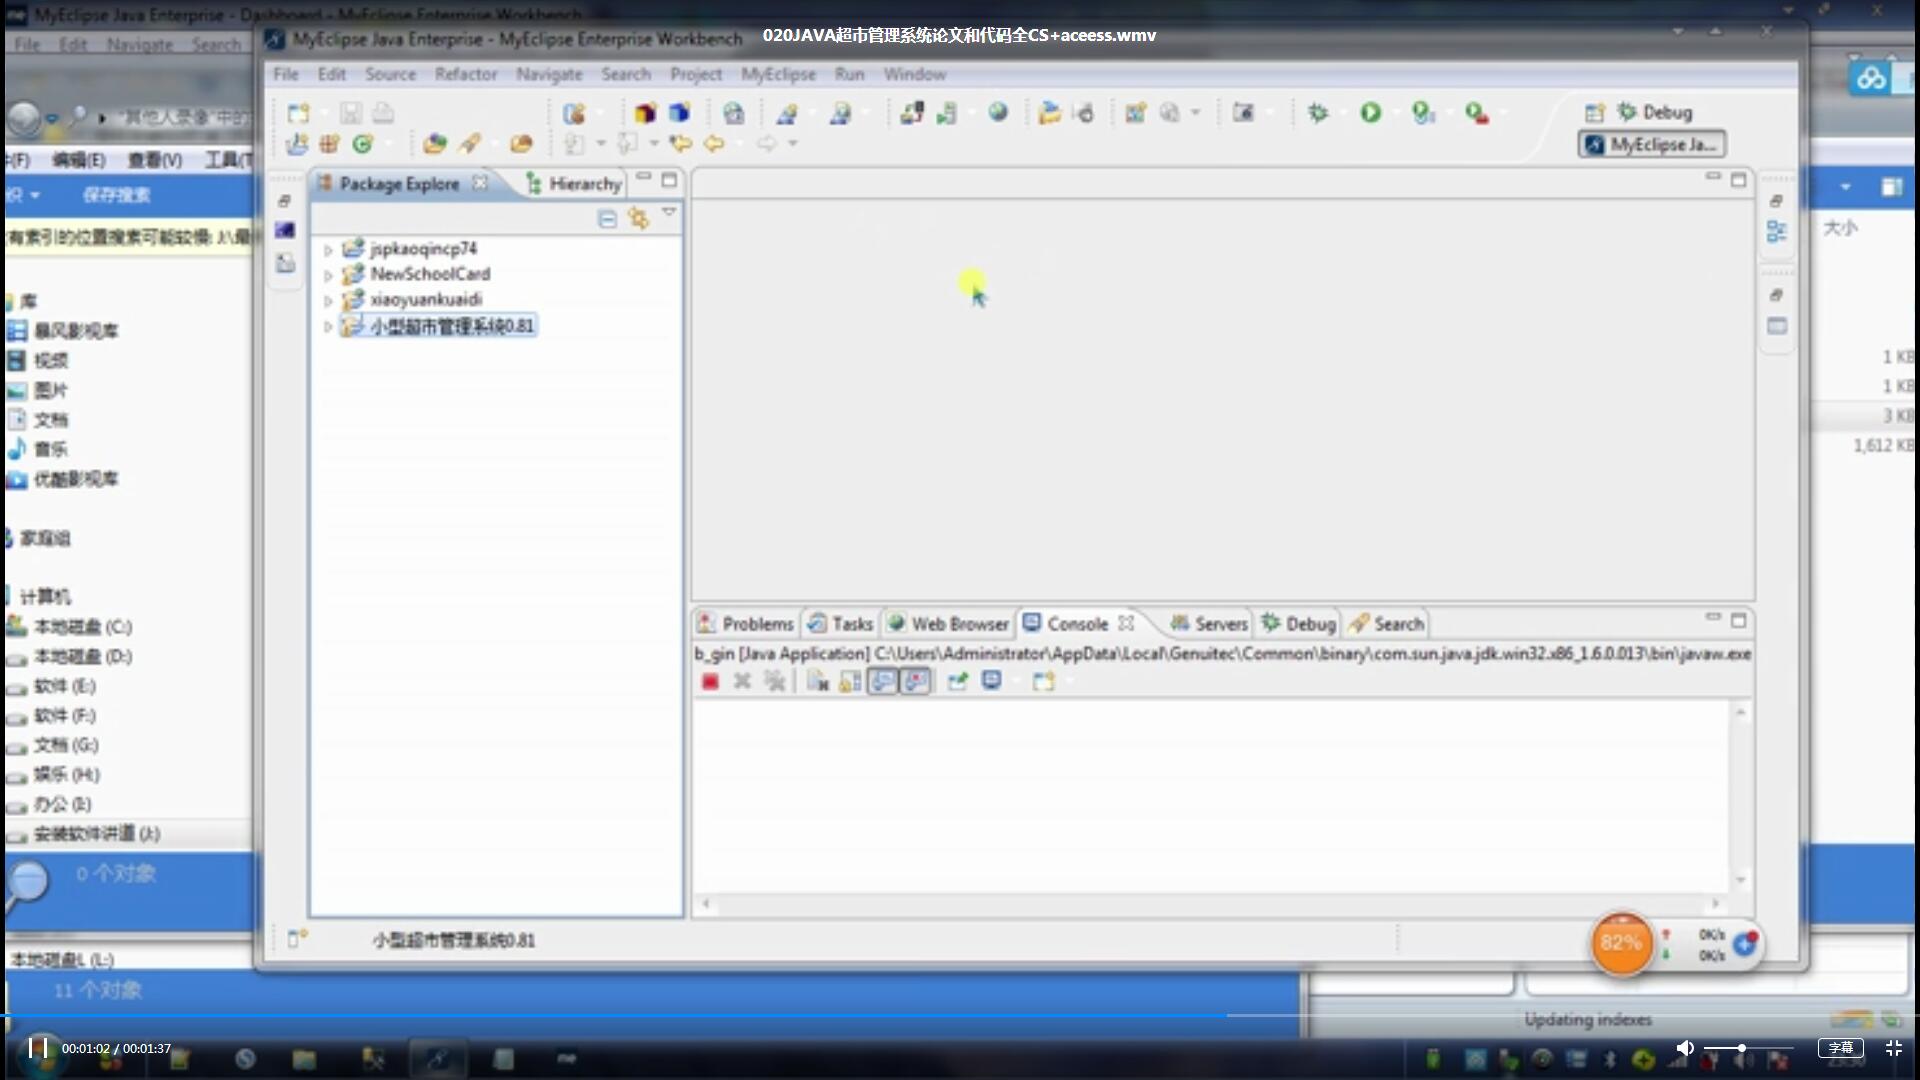Click Remove Launch gray X icon

pyautogui.click(x=742, y=682)
